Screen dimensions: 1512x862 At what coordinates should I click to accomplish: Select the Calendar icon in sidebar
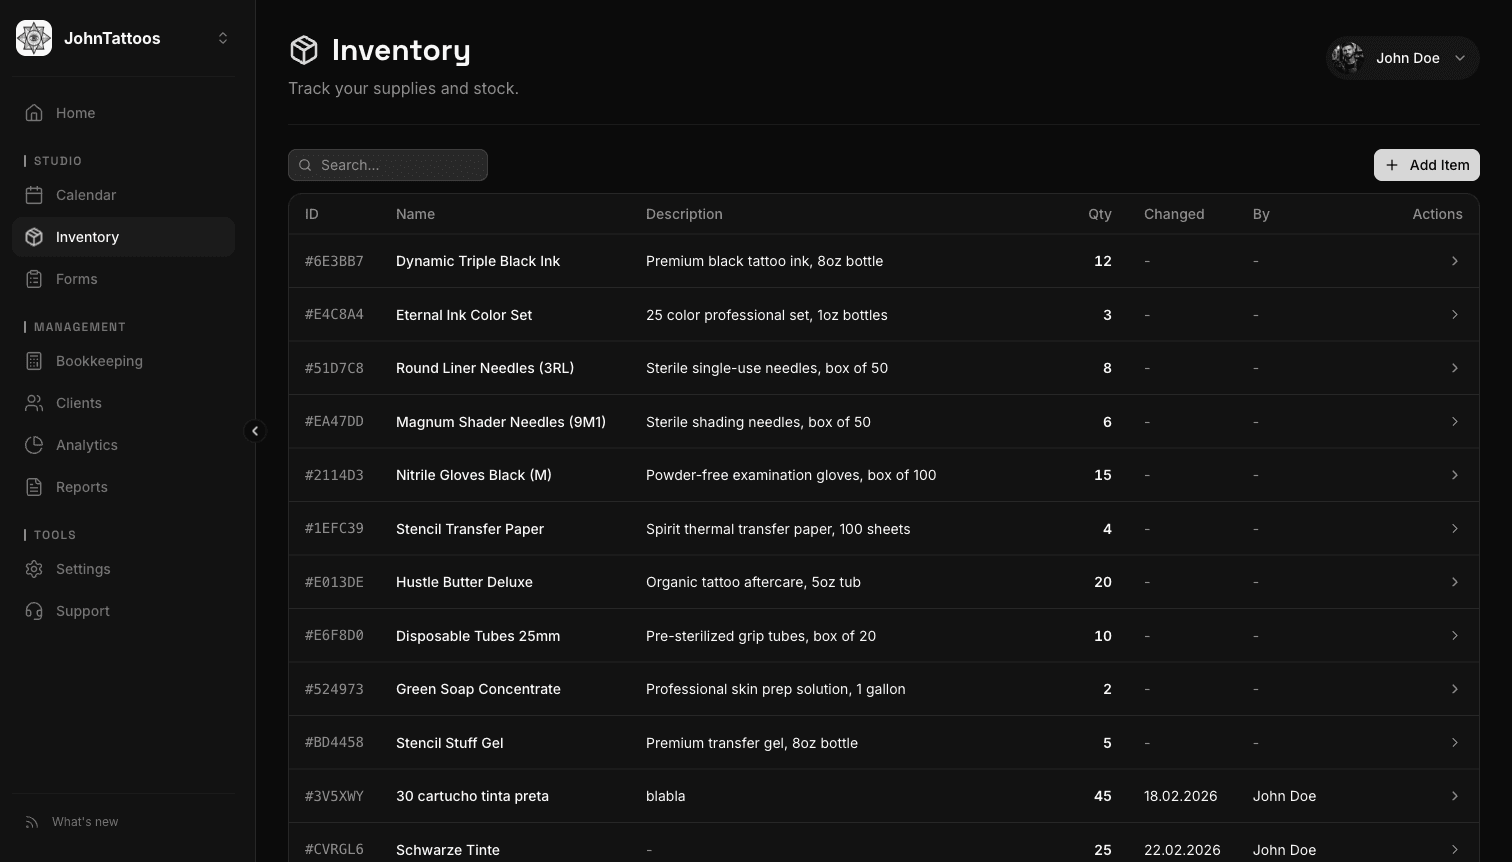[x=36, y=195]
